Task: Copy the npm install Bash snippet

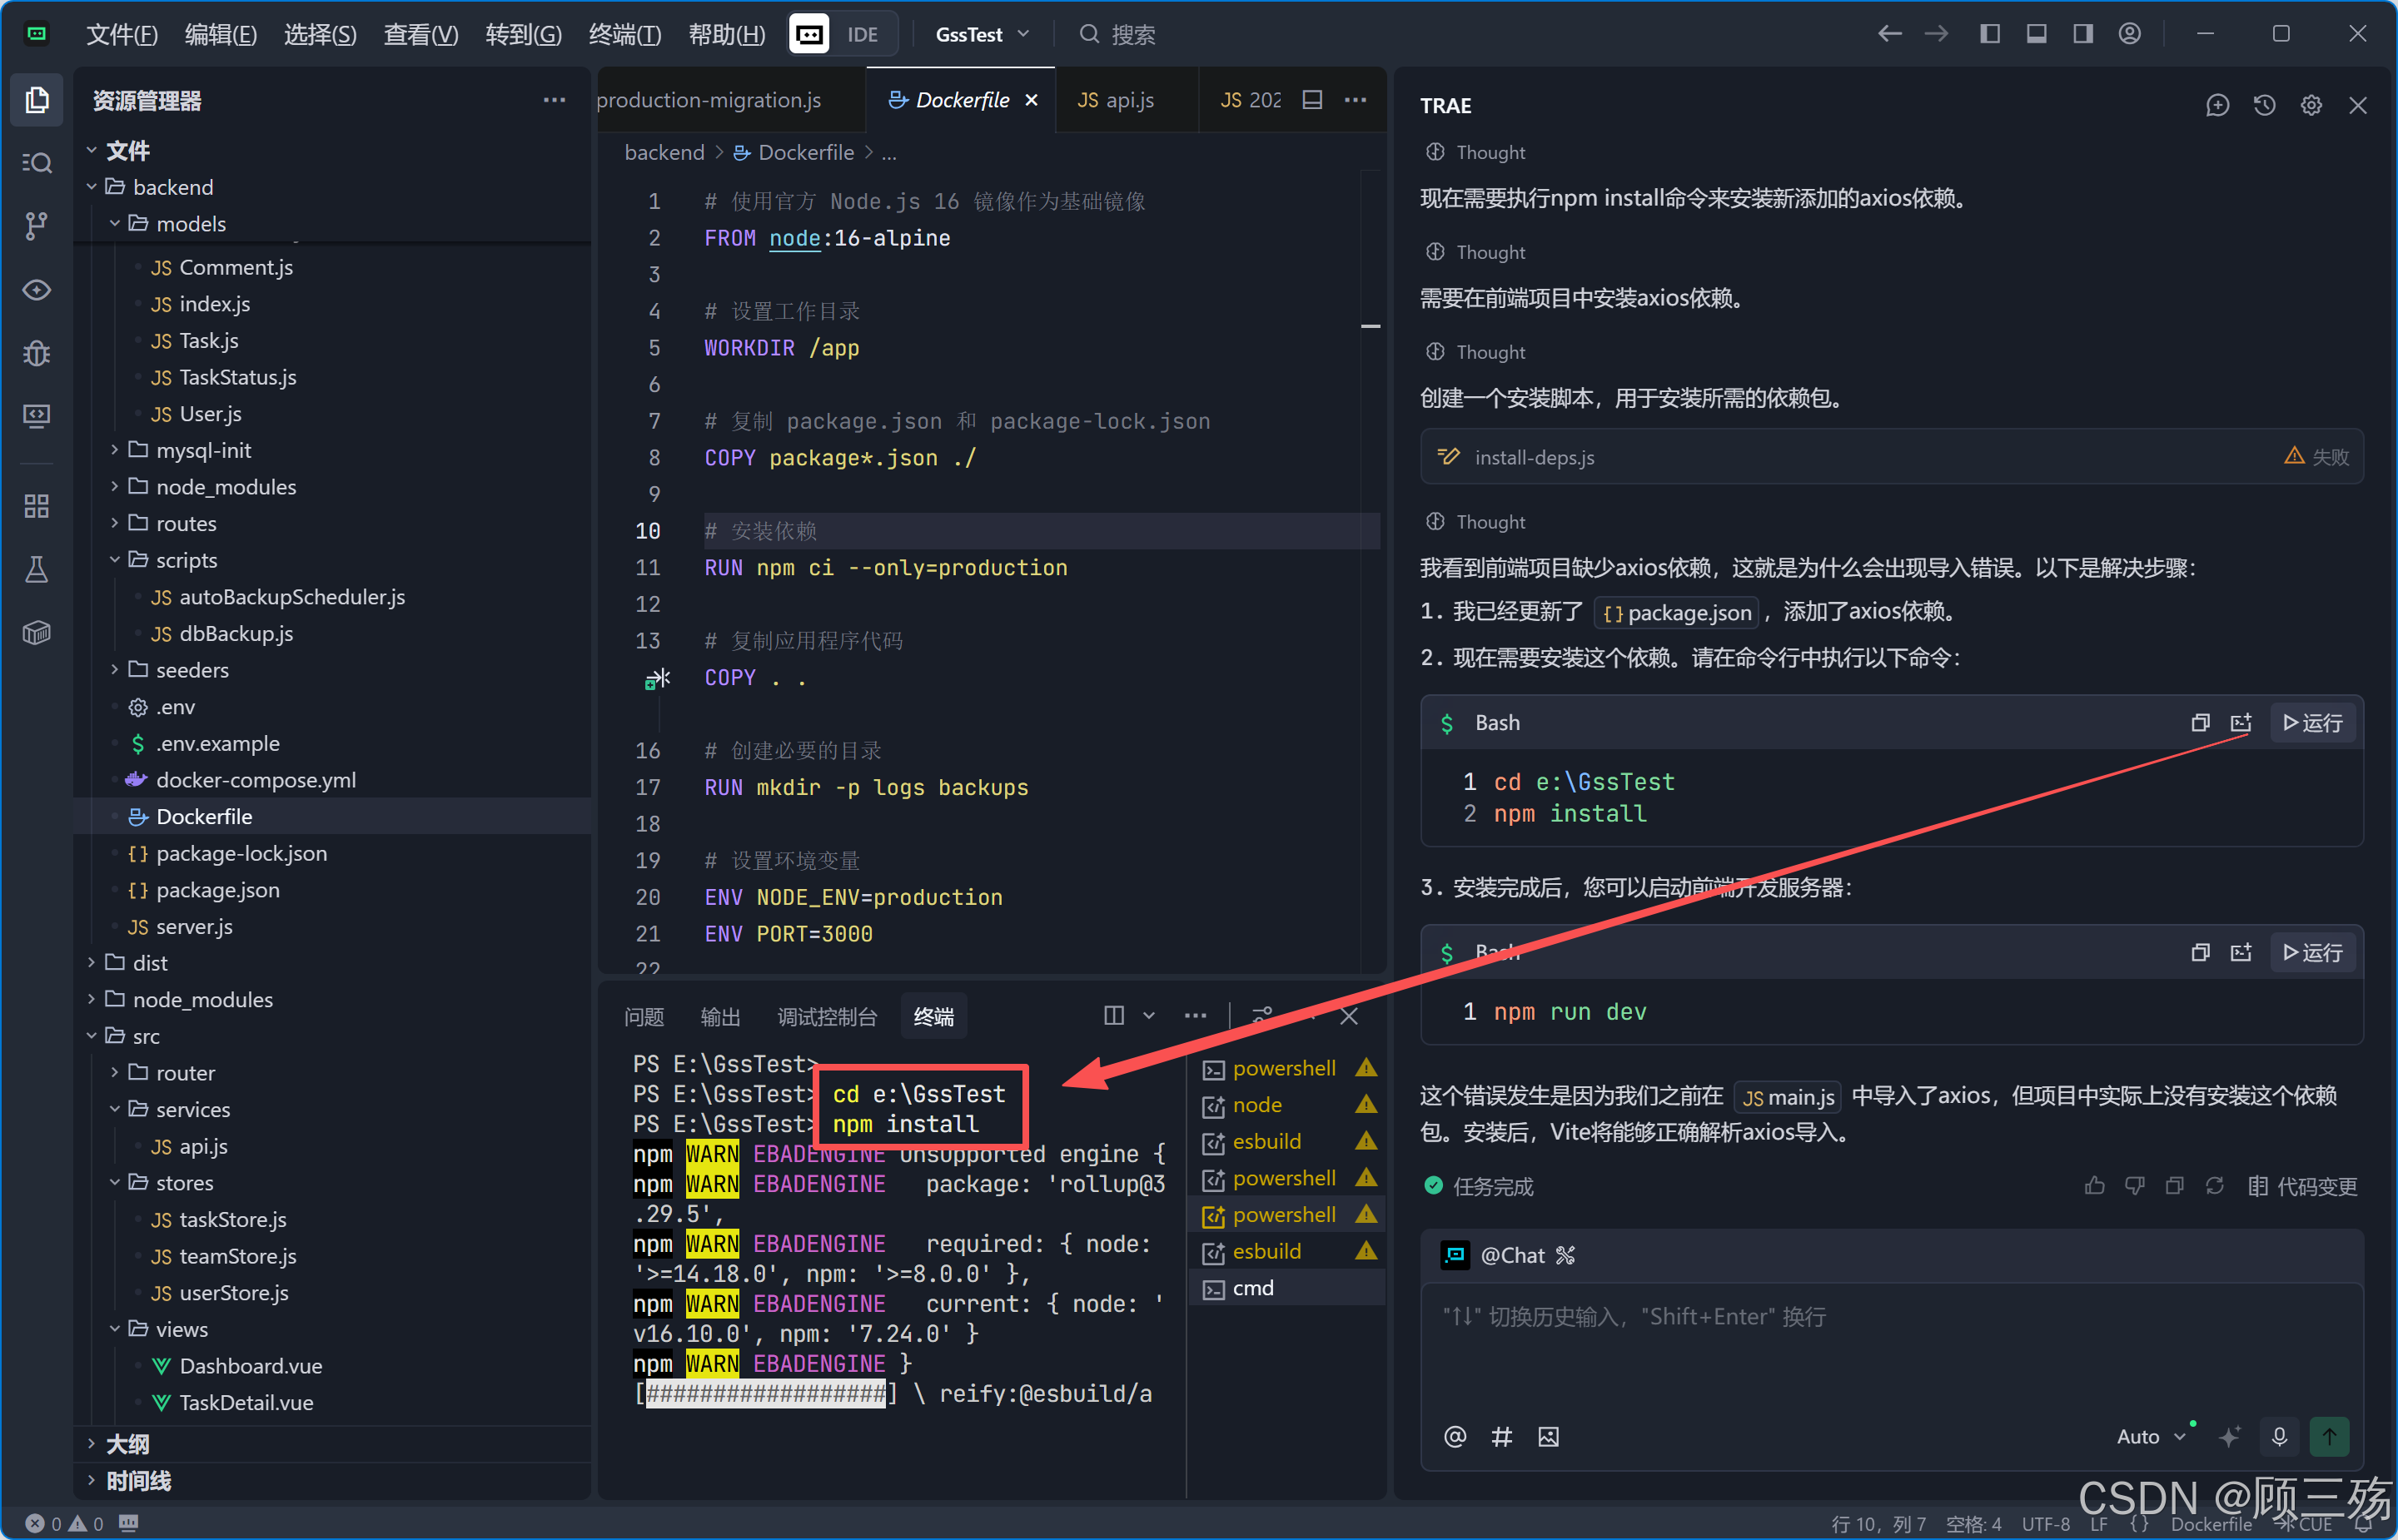Action: click(x=2200, y=723)
